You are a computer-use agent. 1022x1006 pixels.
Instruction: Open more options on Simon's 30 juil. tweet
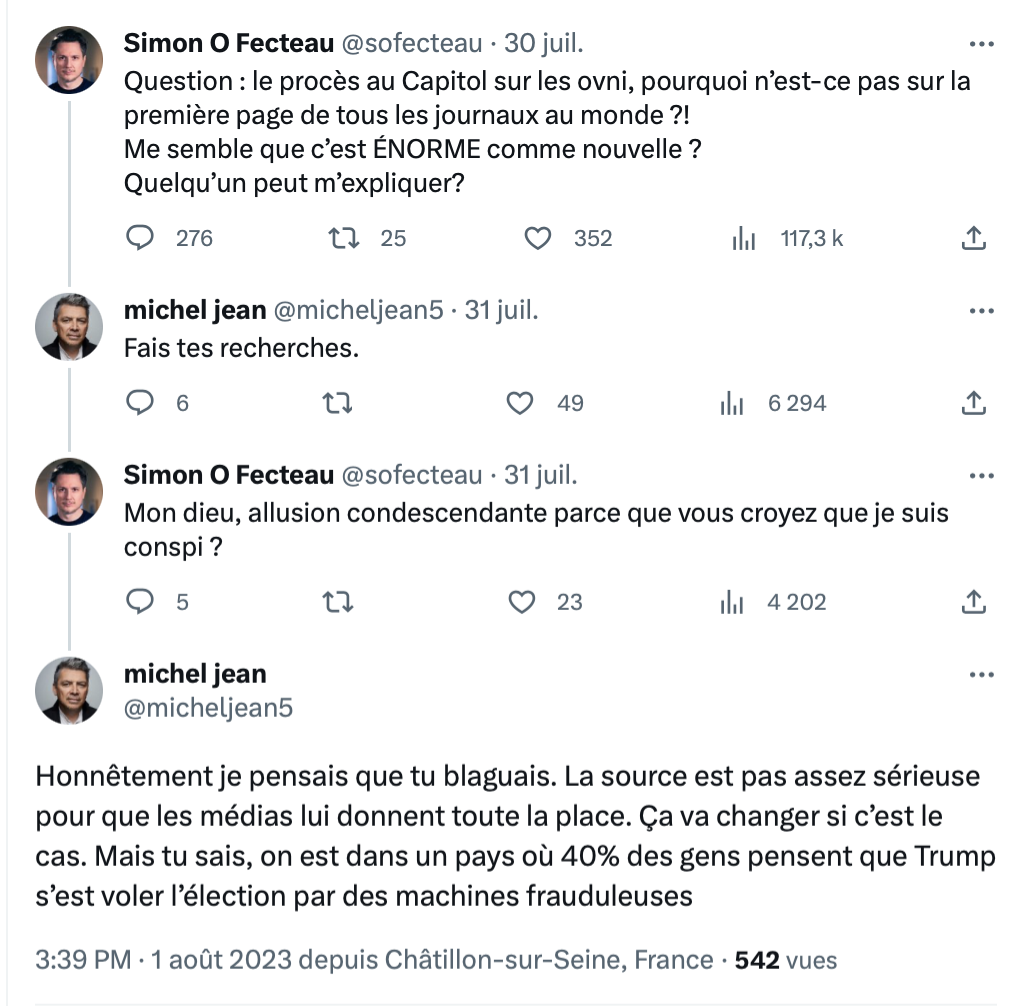coord(982,44)
